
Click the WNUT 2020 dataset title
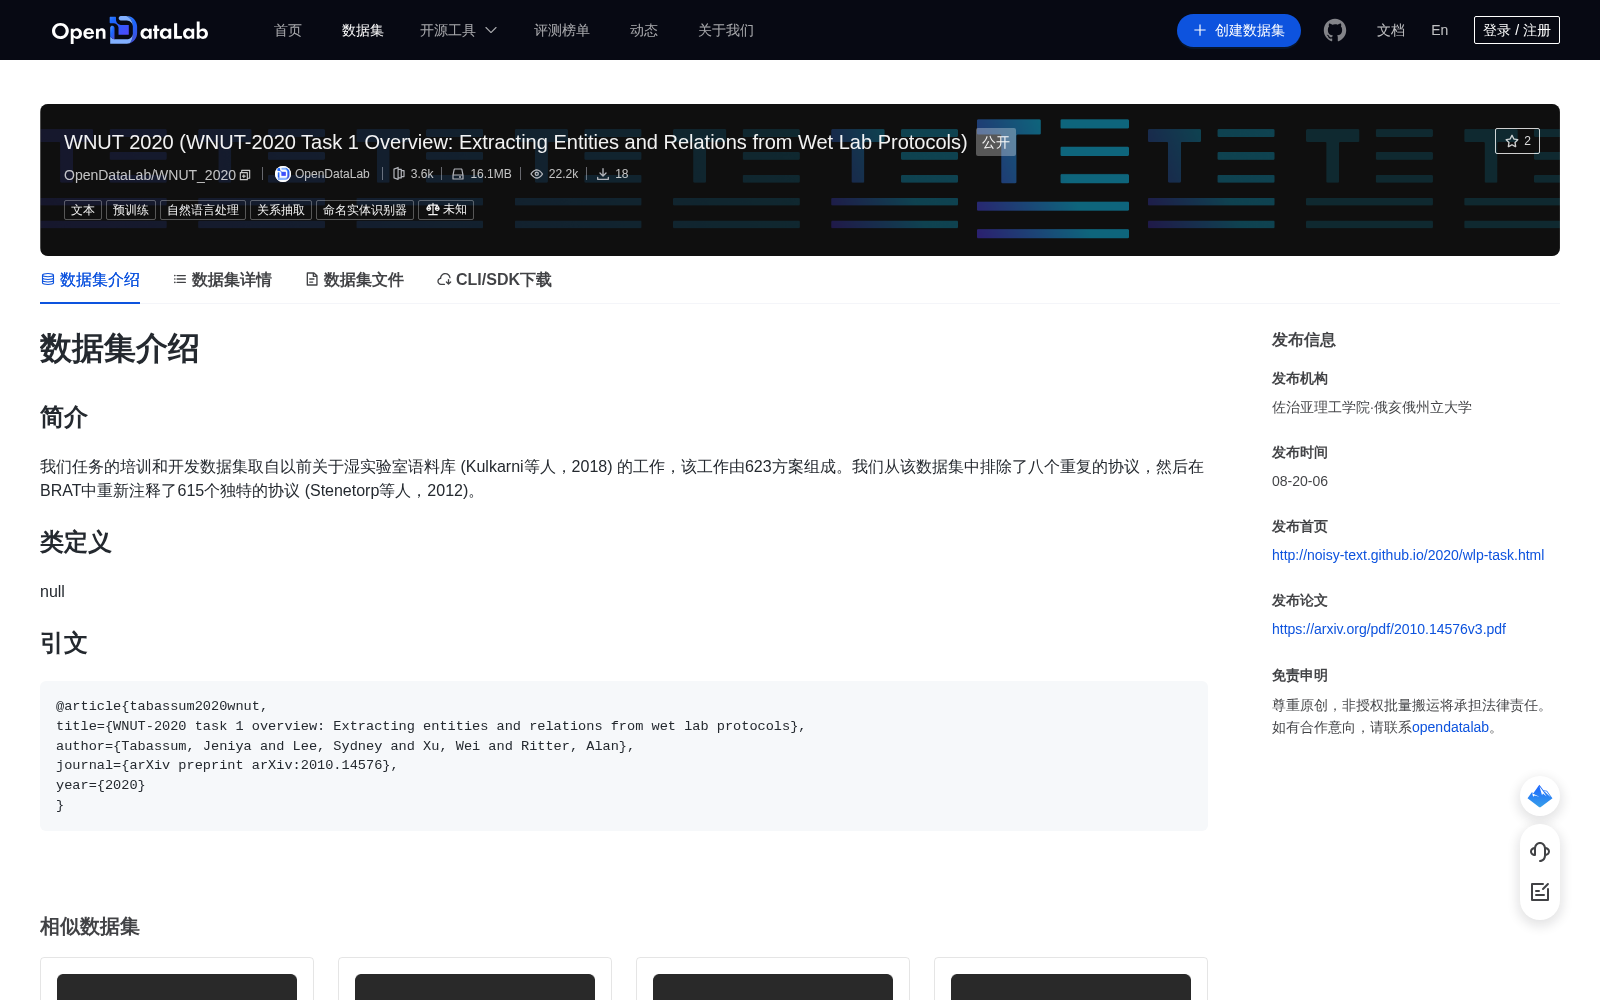[x=516, y=142]
